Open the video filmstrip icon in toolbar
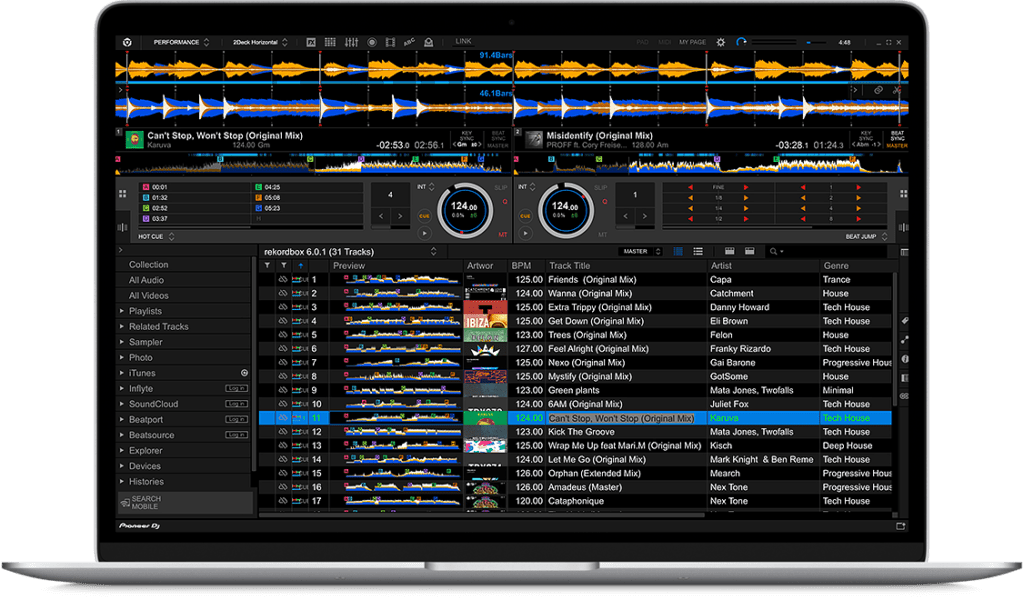Image resolution: width=1024 pixels, height=610 pixels. coord(390,42)
